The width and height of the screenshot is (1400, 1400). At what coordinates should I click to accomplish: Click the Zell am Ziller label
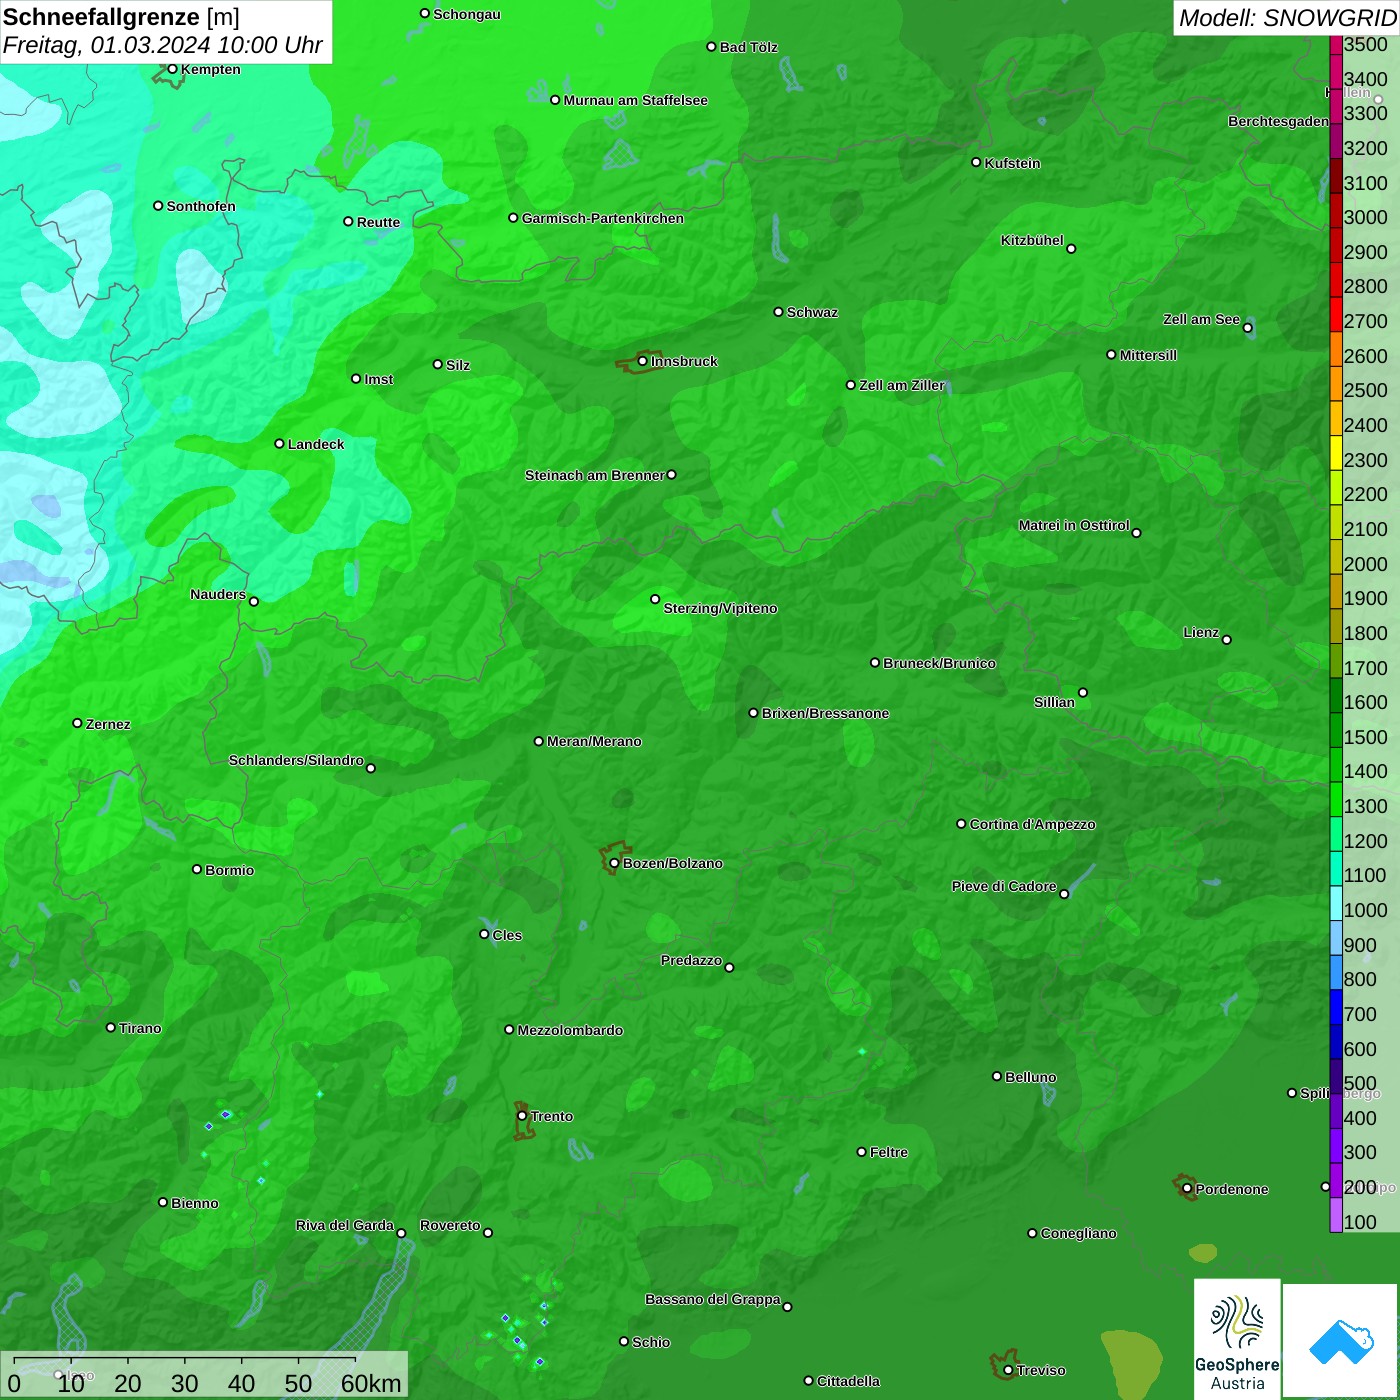(902, 385)
